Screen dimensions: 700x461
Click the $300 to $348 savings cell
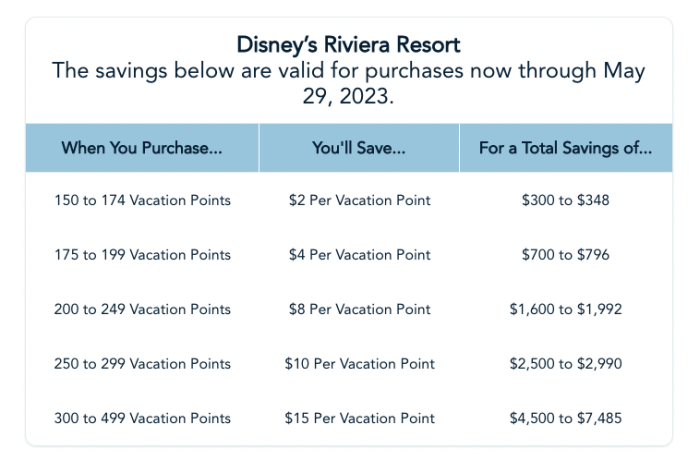tap(565, 200)
